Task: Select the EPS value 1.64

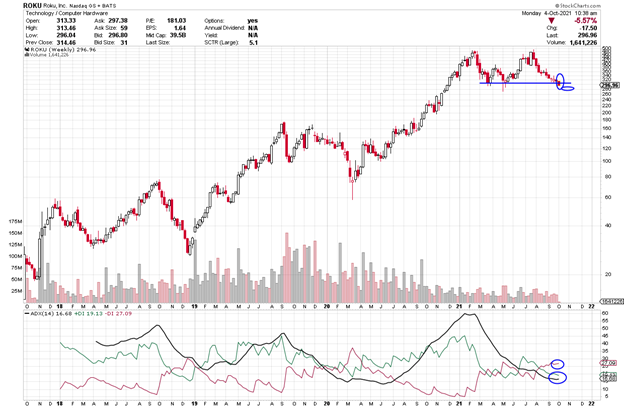Action: [180, 28]
